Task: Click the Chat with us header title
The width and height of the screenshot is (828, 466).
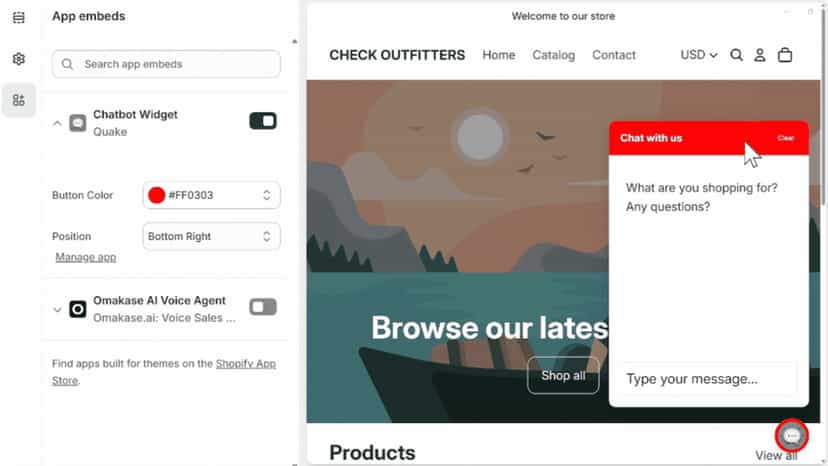Action: (x=651, y=138)
